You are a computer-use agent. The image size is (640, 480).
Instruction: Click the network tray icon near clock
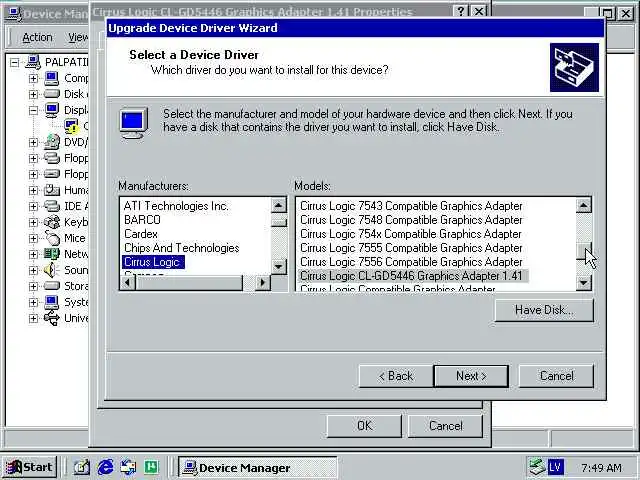[536, 467]
